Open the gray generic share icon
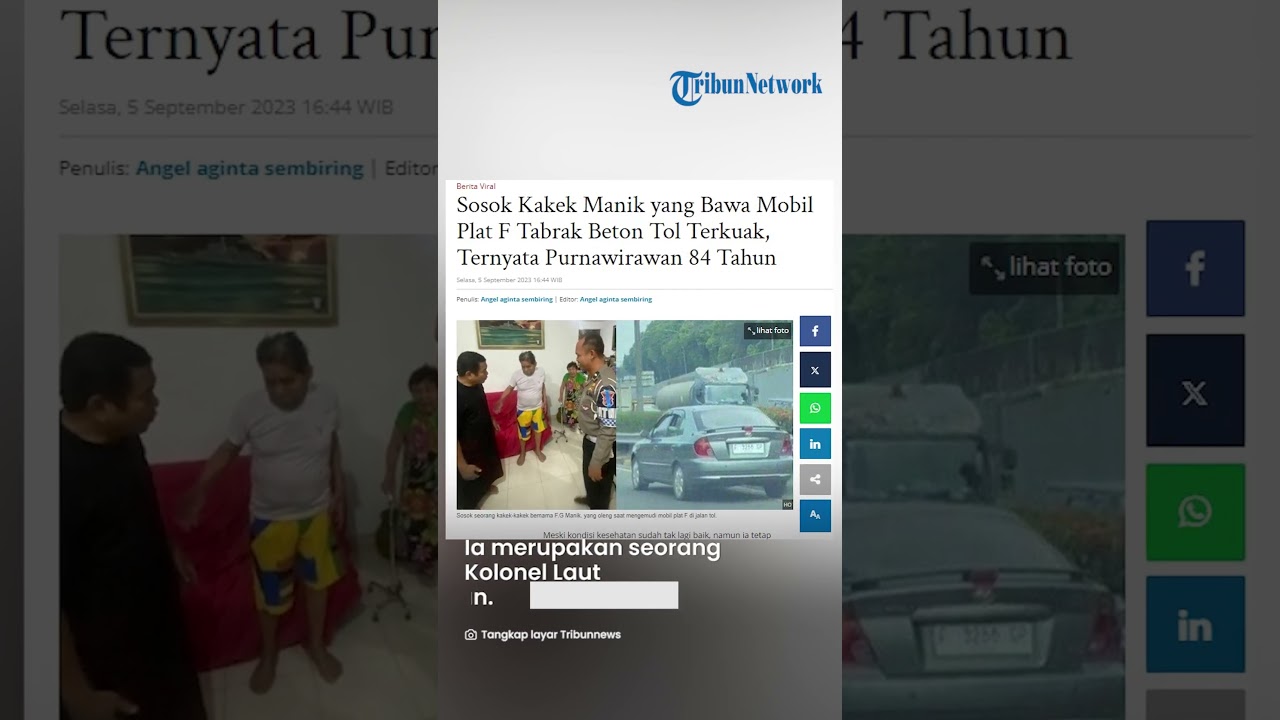 [x=815, y=480]
